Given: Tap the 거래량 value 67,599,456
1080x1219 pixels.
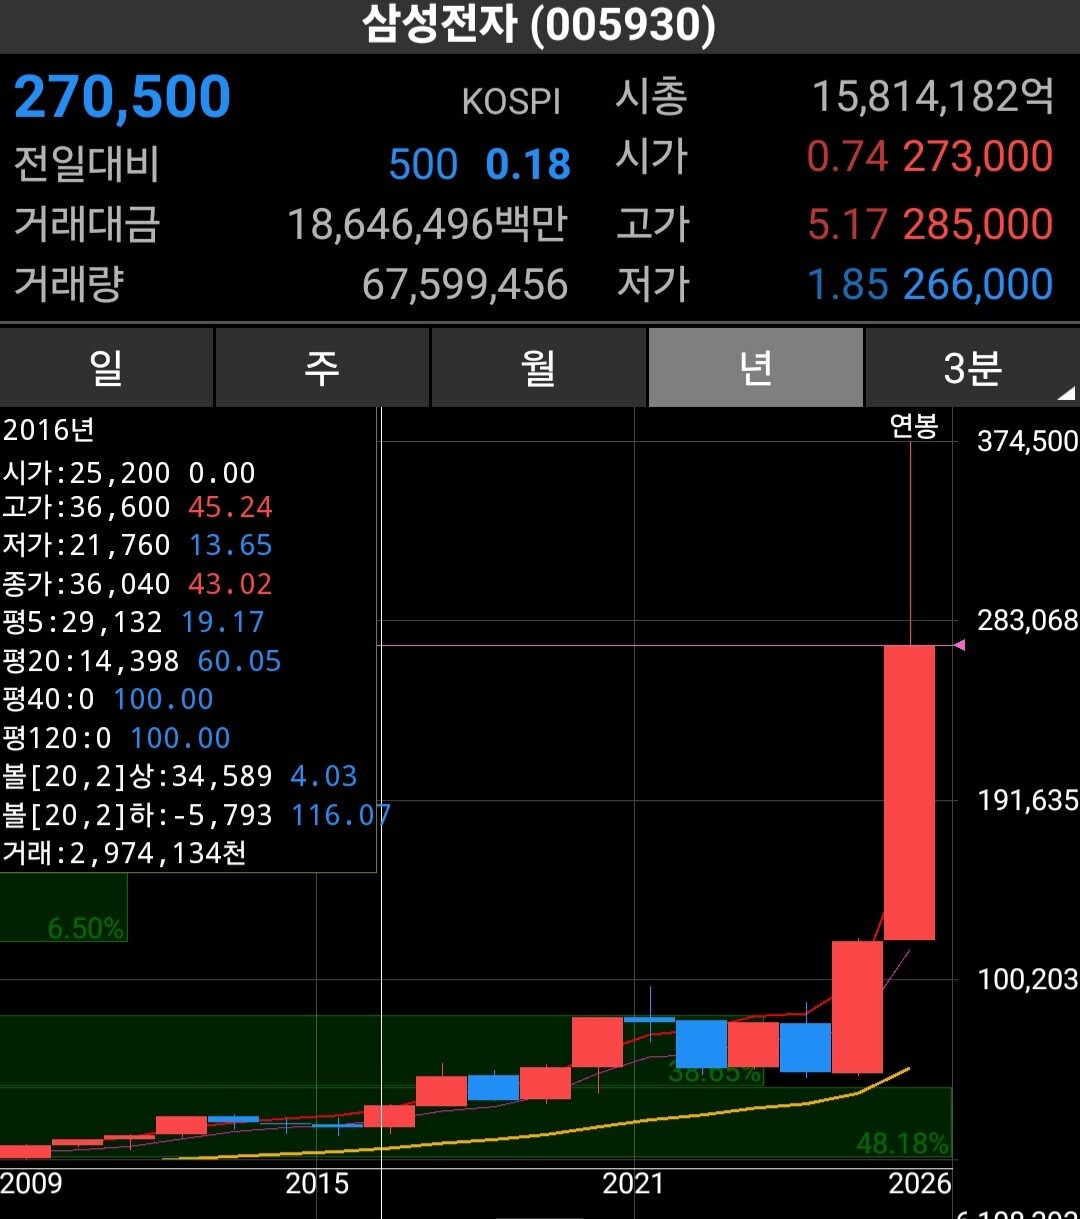Looking at the screenshot, I should point(465,285).
